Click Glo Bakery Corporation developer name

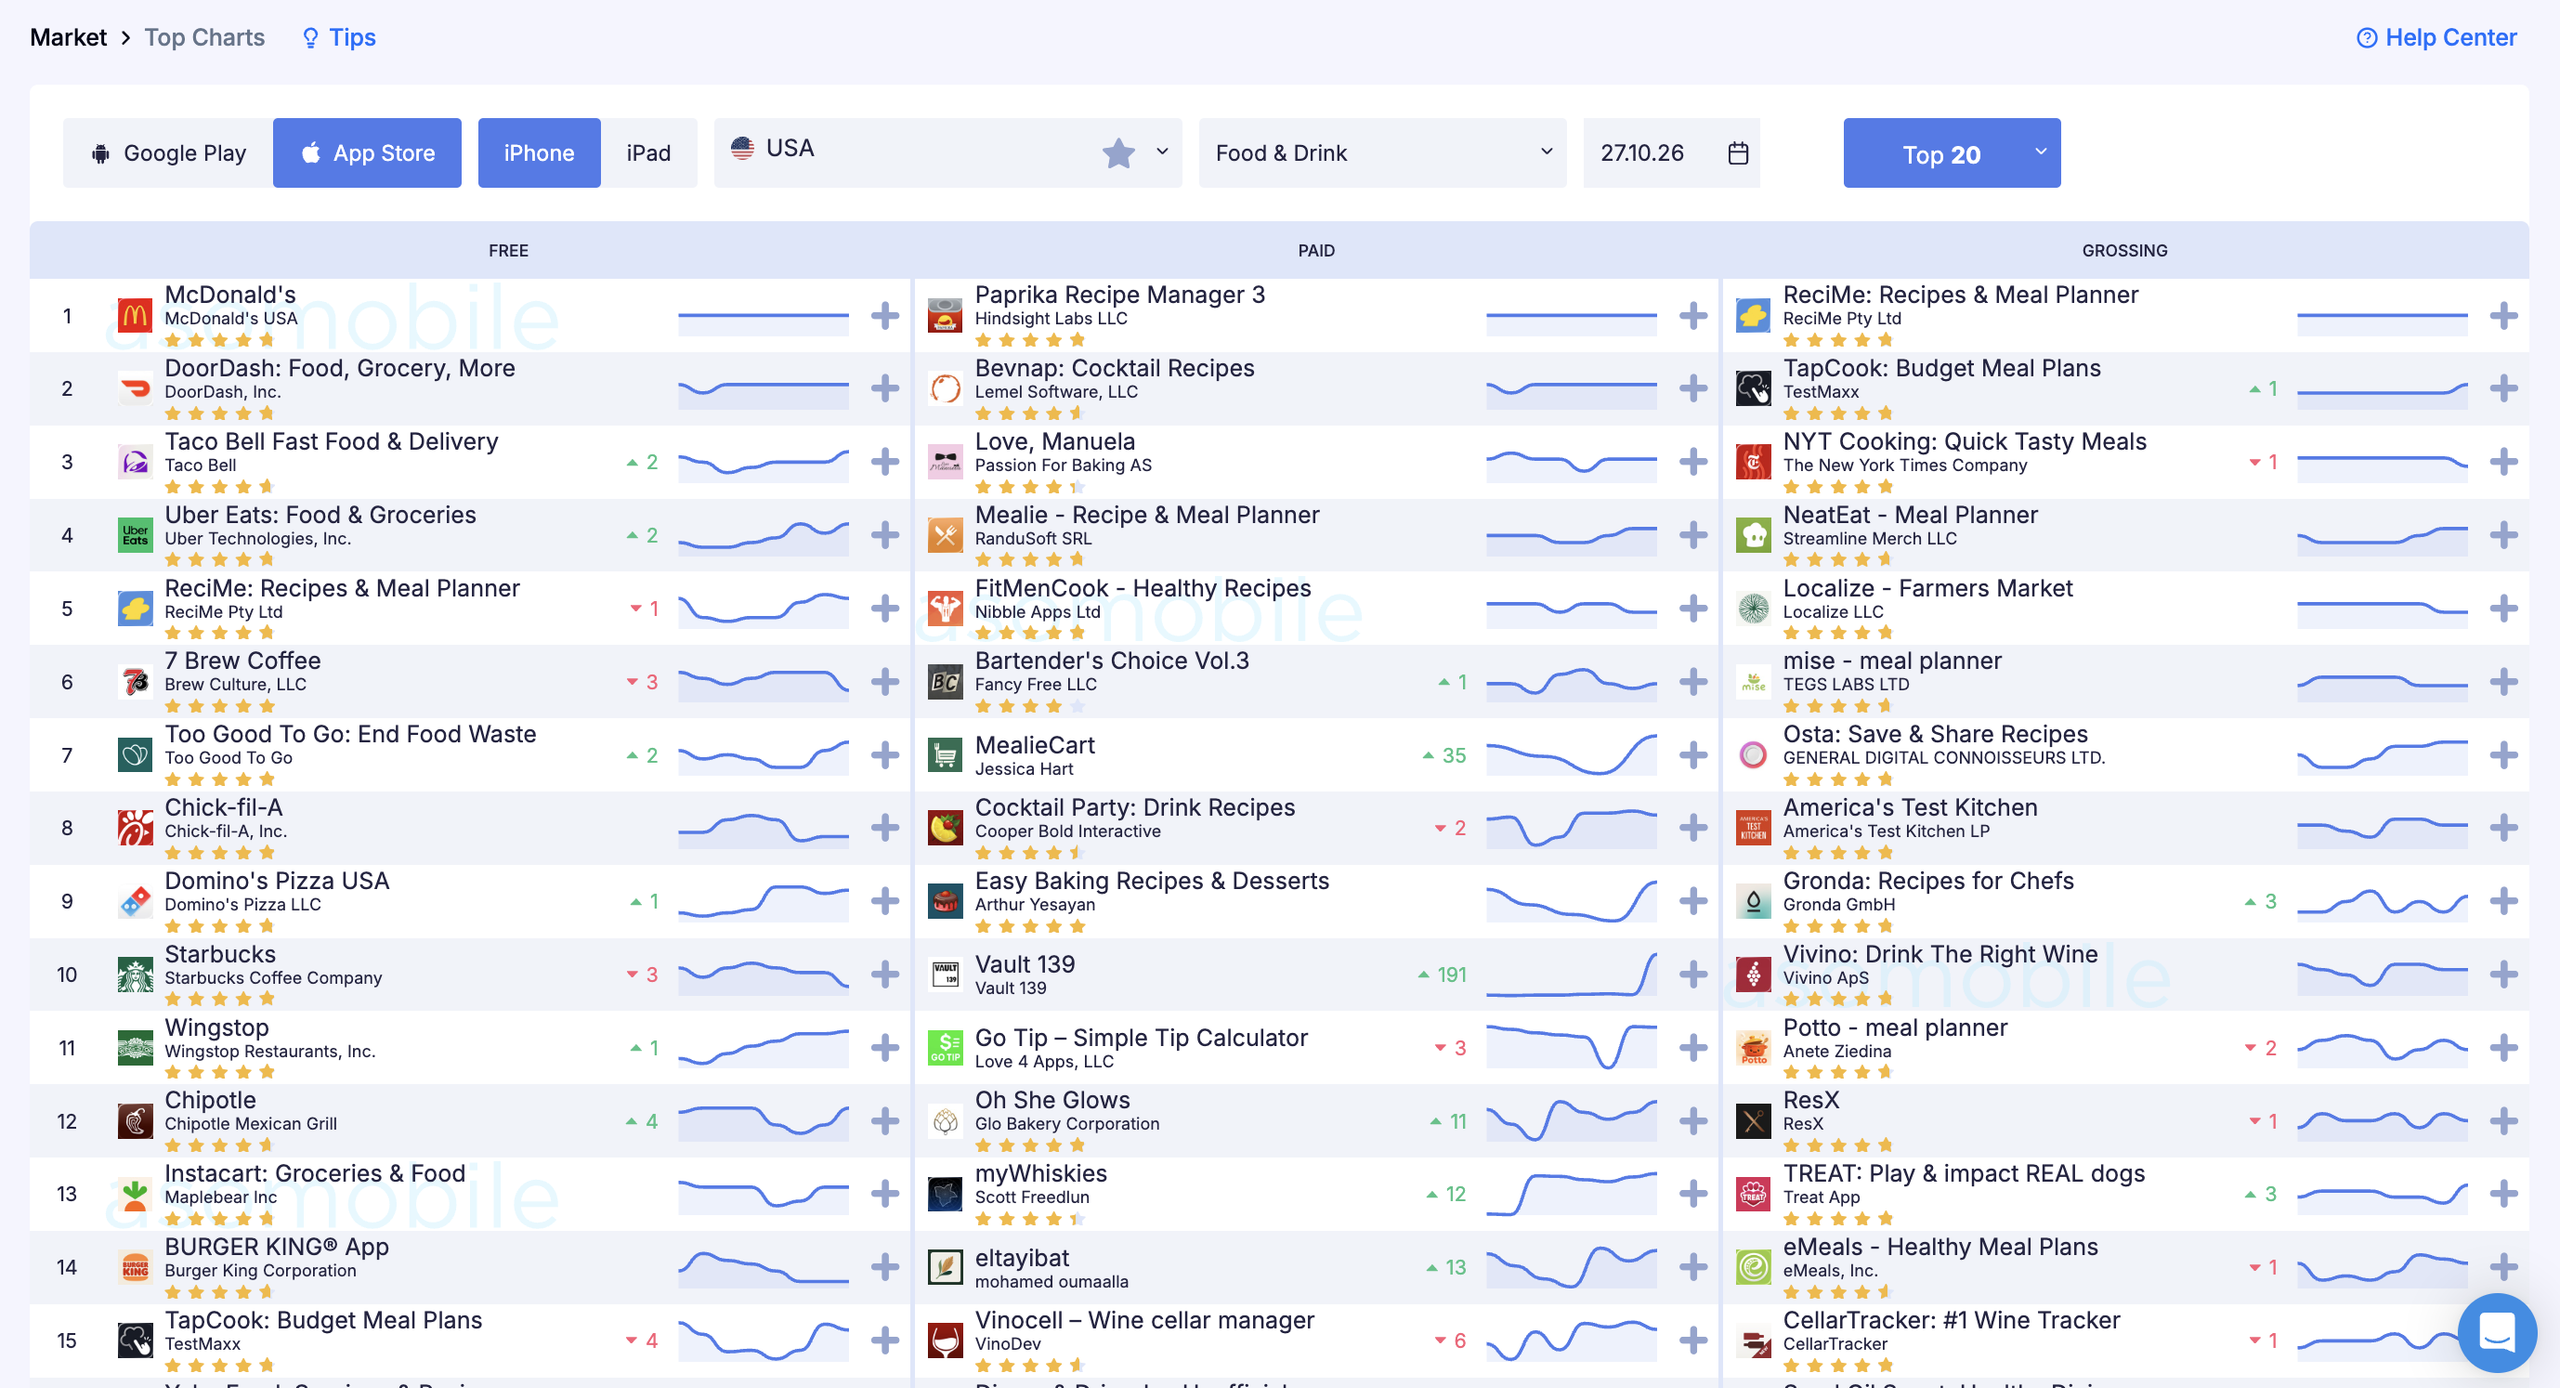tap(1067, 1123)
